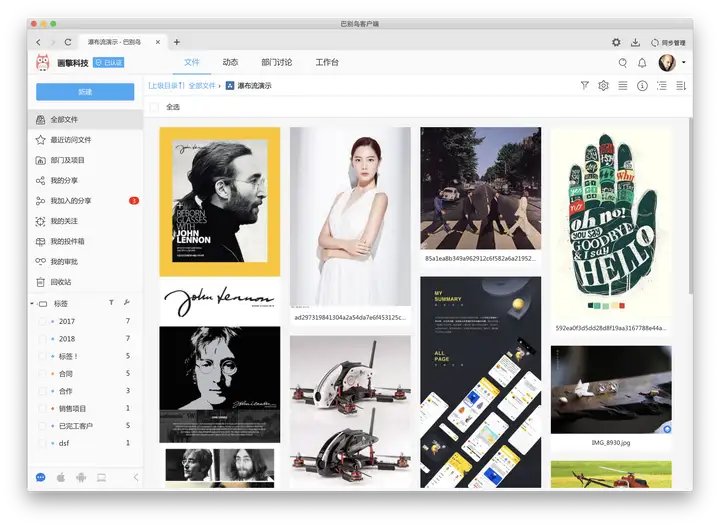720x527 pixels.
Task: Open notifications bell icon
Action: (642, 62)
